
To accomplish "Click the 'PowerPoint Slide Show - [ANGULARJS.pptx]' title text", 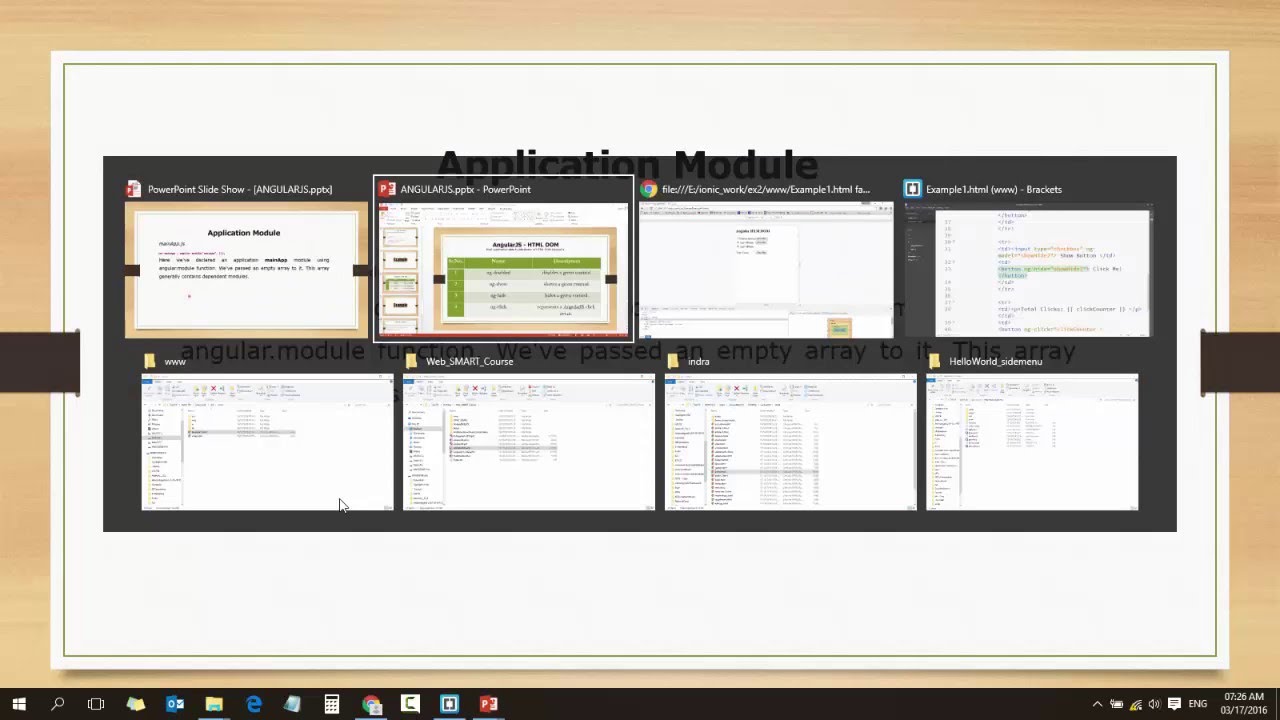I will [240, 189].
